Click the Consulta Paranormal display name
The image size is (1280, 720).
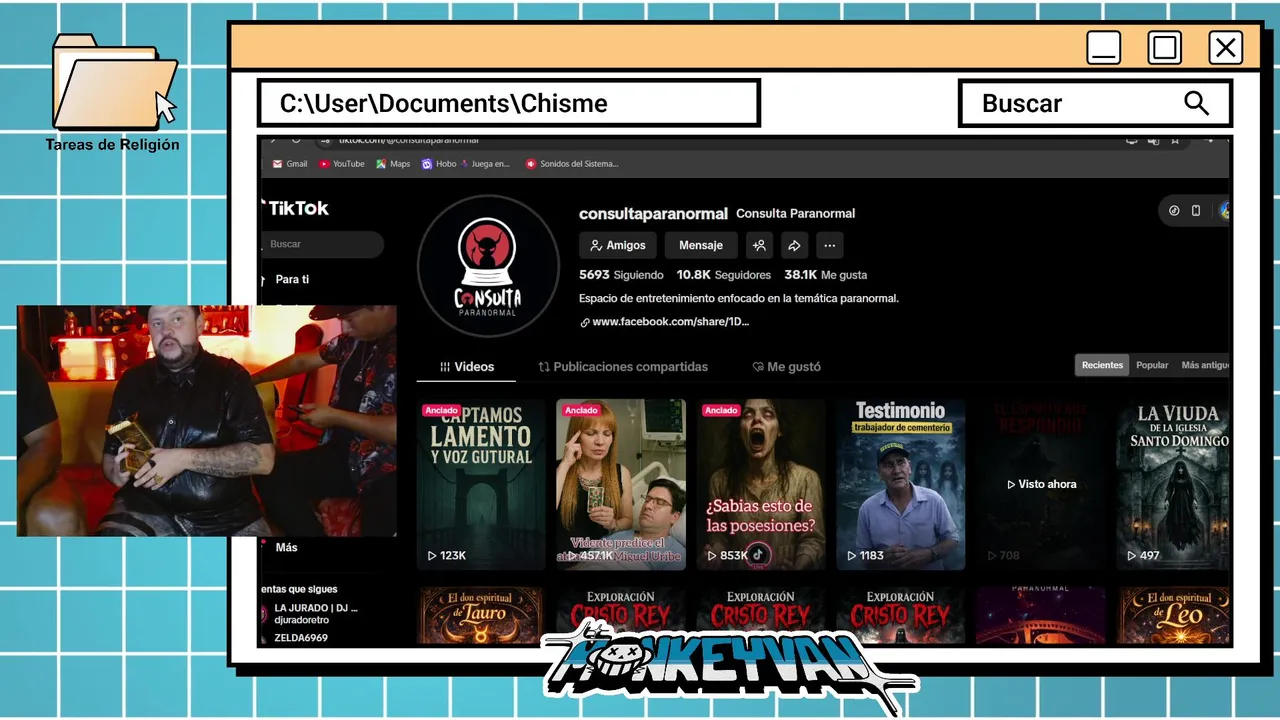[795, 214]
